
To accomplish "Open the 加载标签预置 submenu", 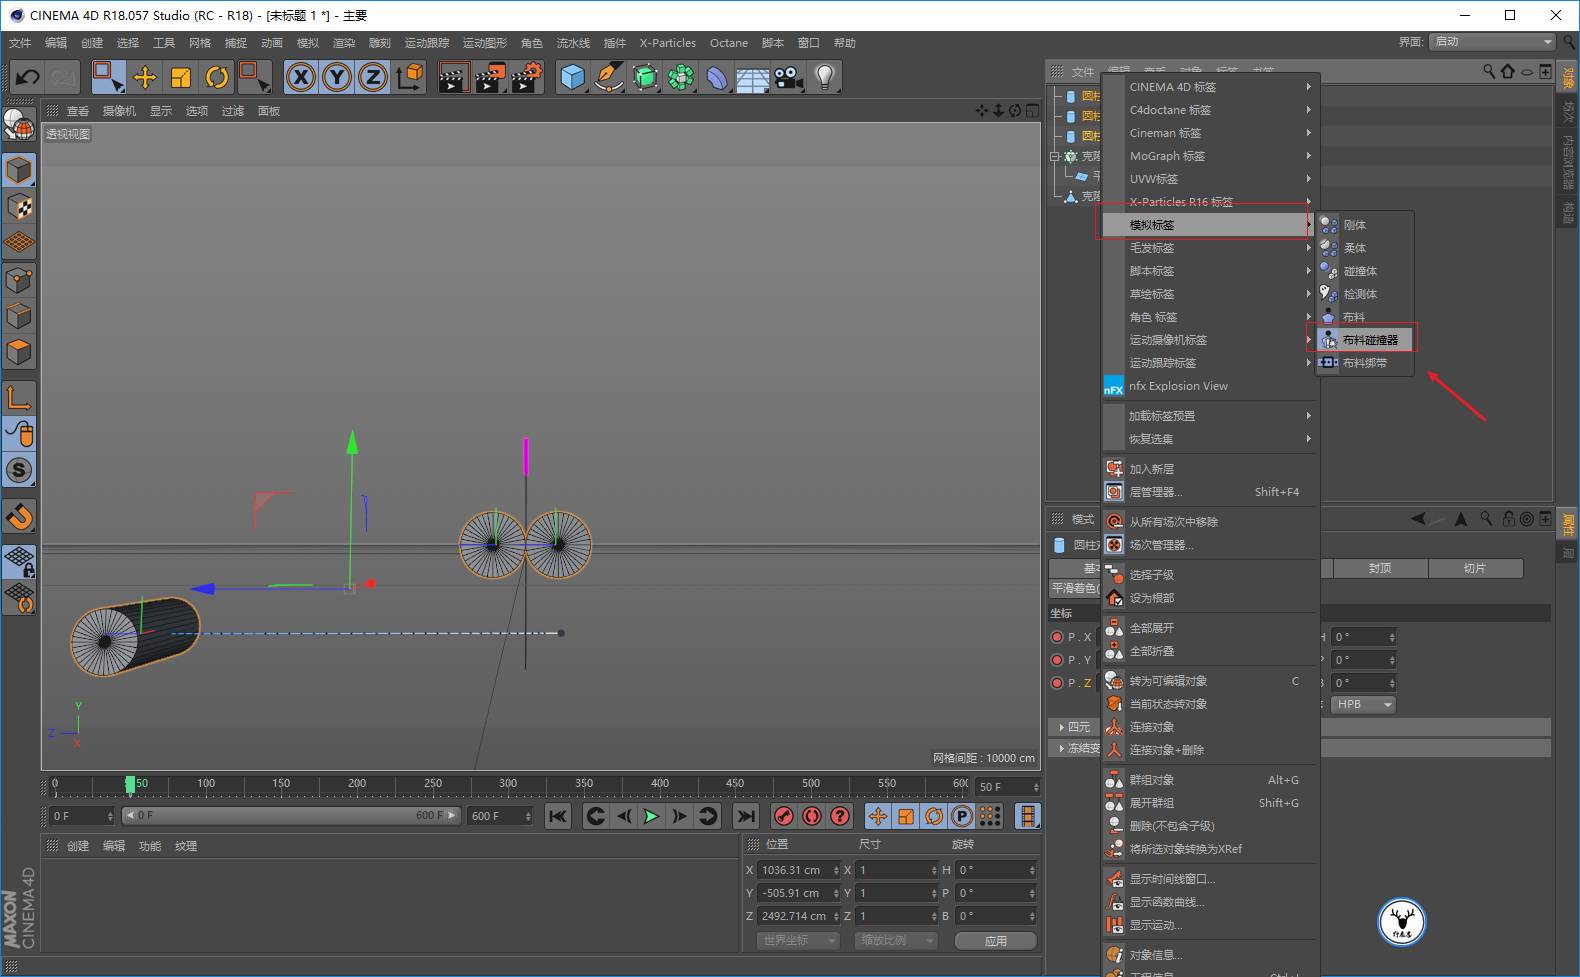I will pos(1209,416).
